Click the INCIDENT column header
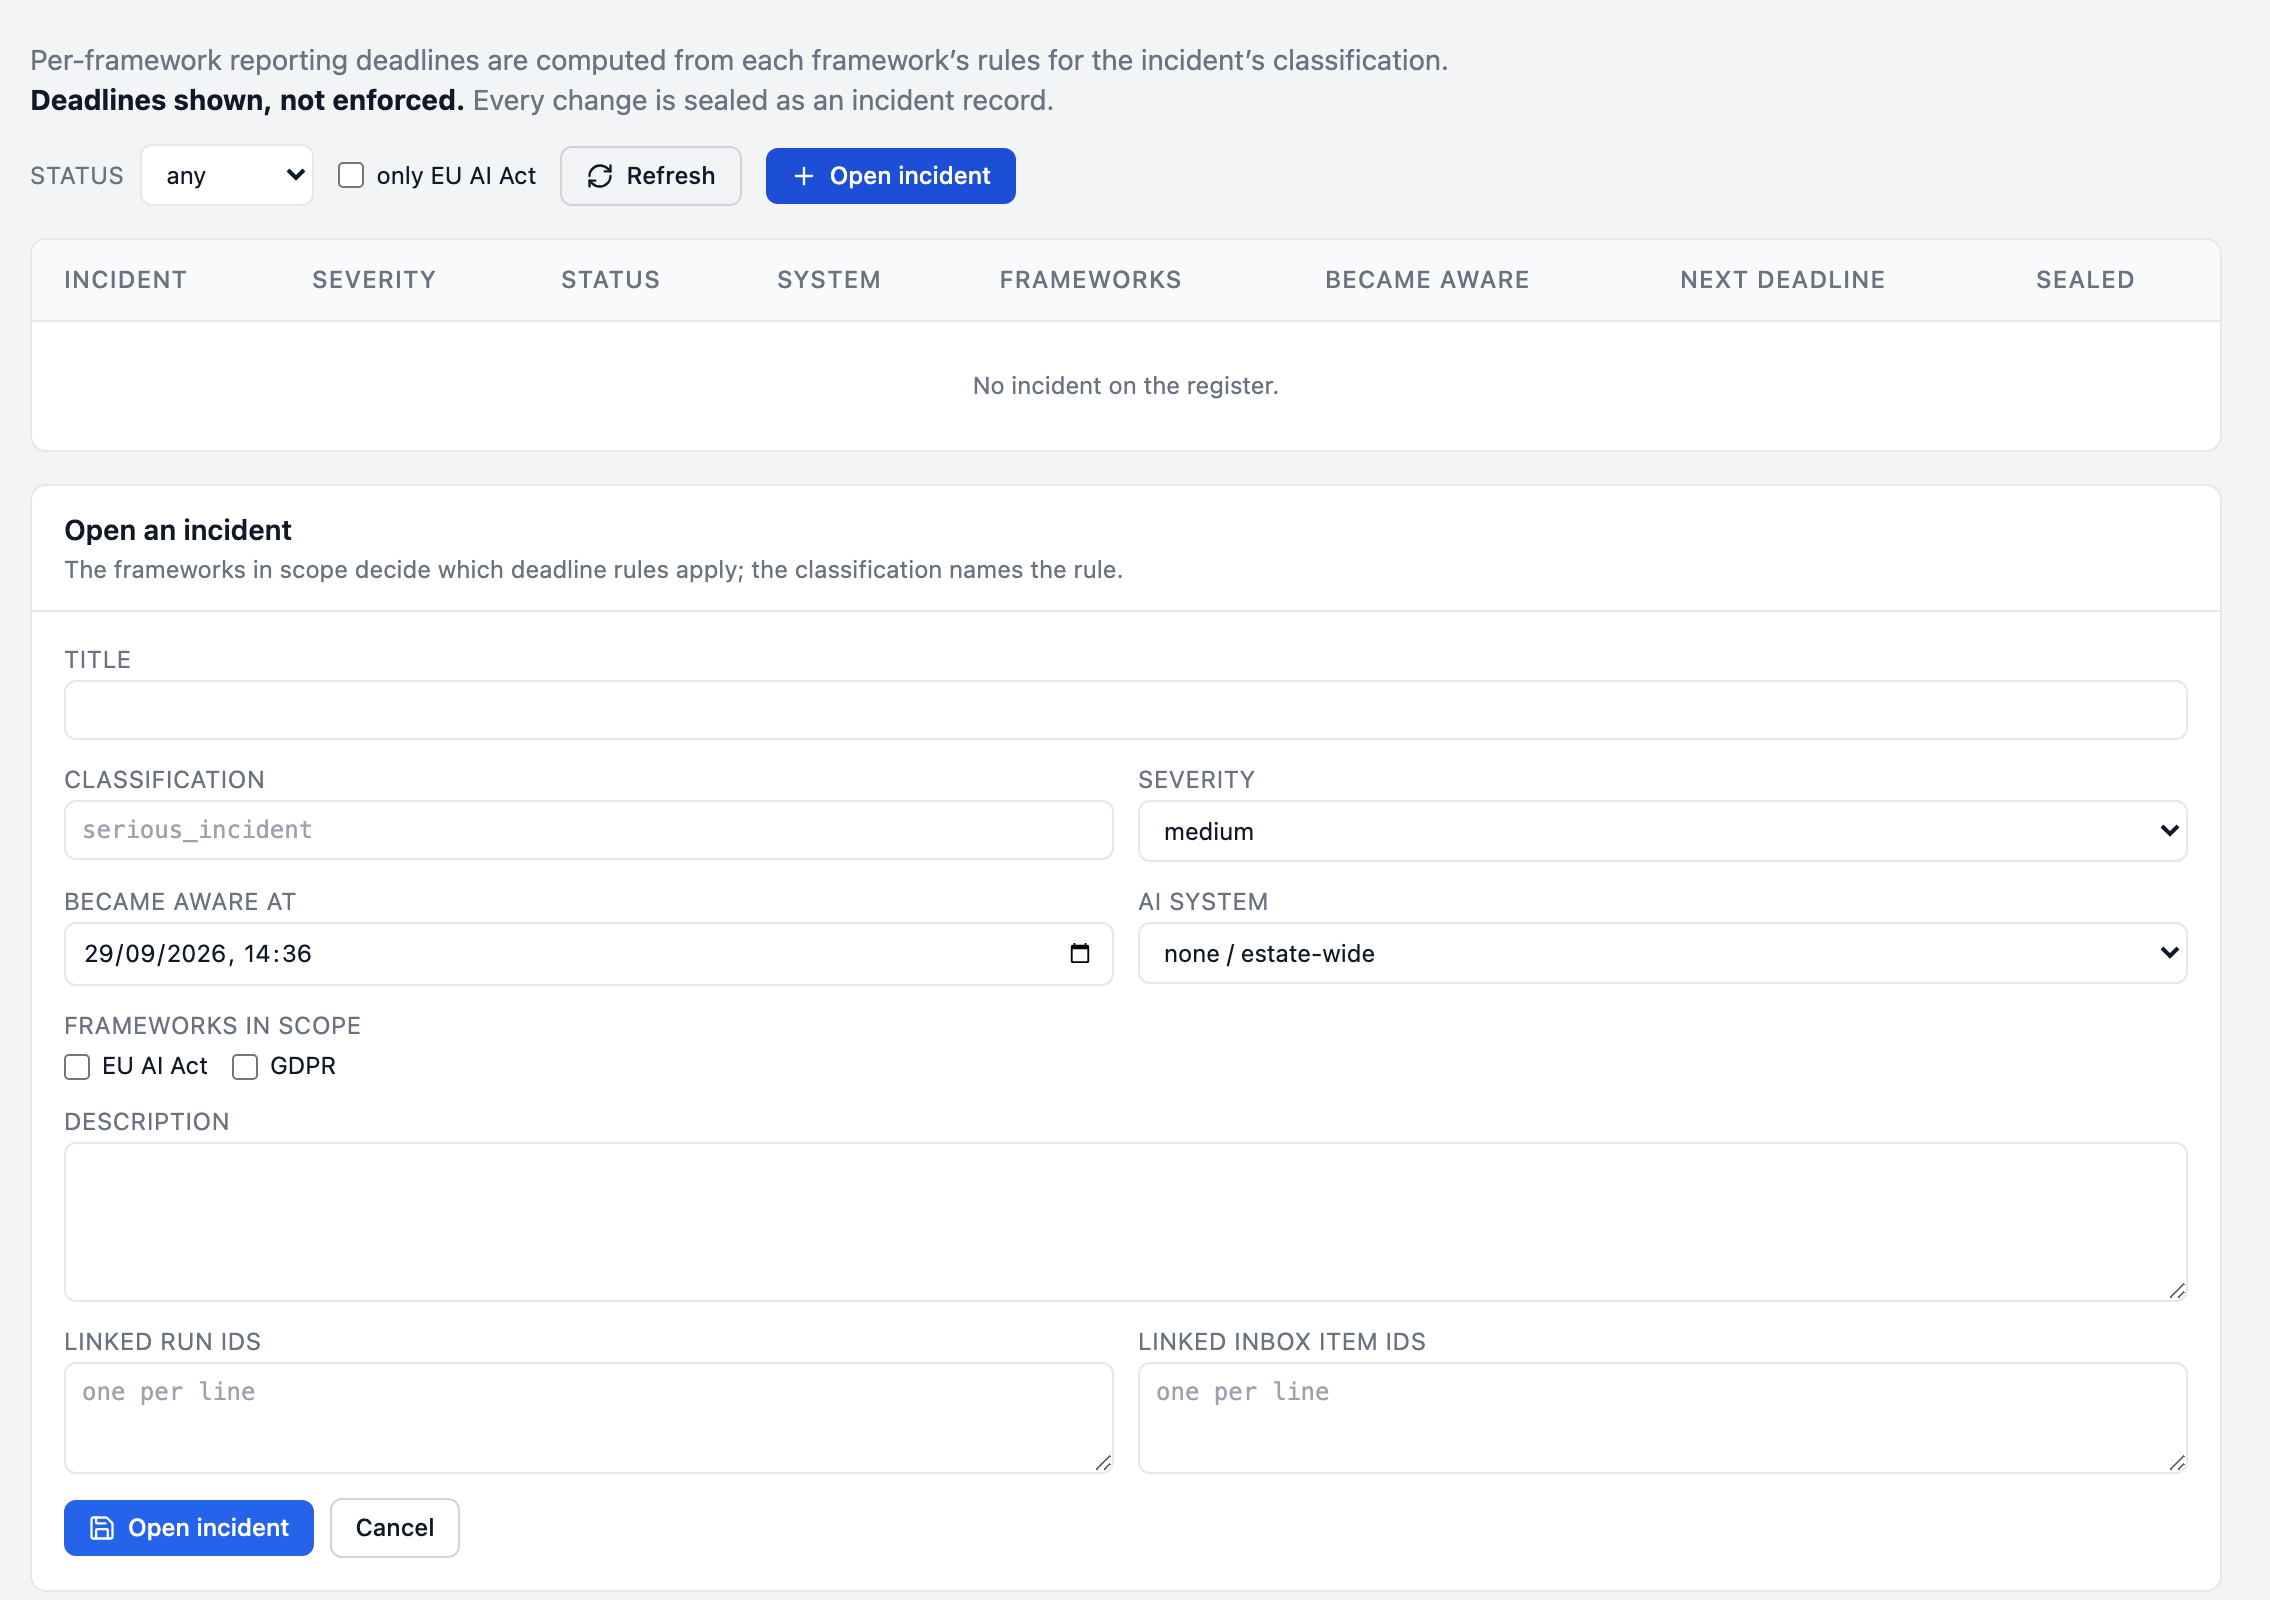 click(x=126, y=280)
